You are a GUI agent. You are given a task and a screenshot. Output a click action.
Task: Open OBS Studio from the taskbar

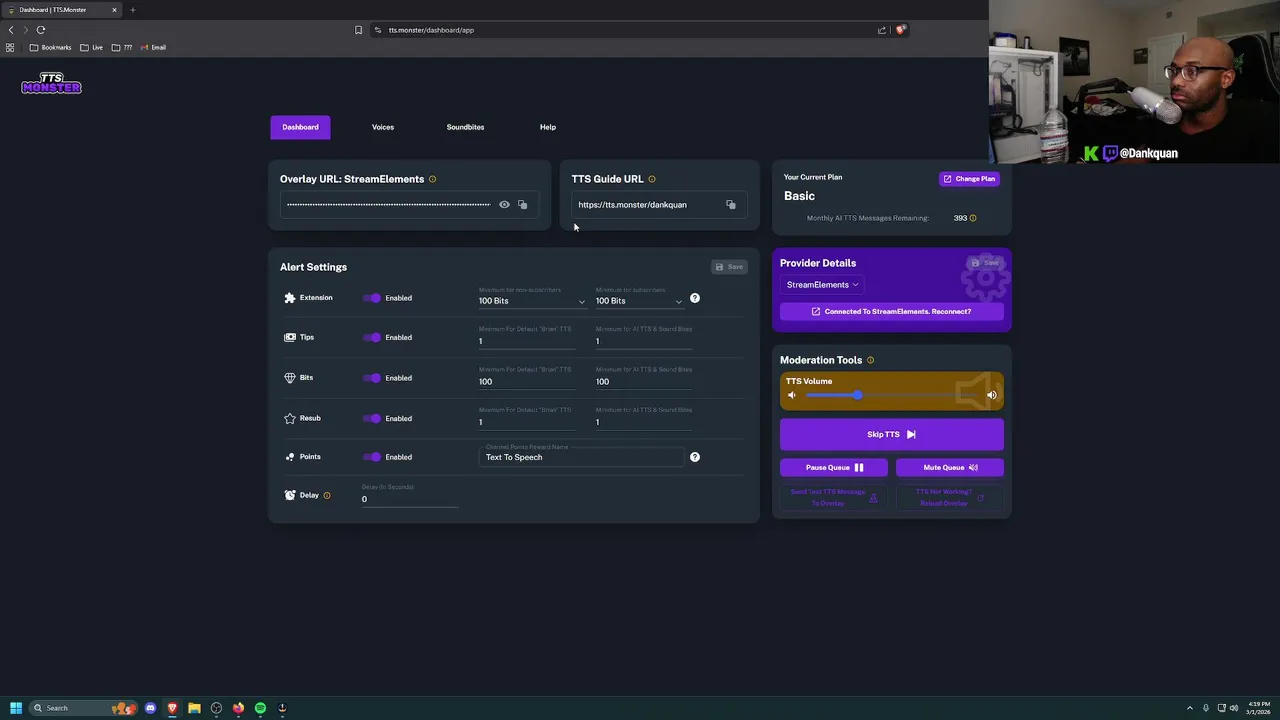tap(216, 708)
